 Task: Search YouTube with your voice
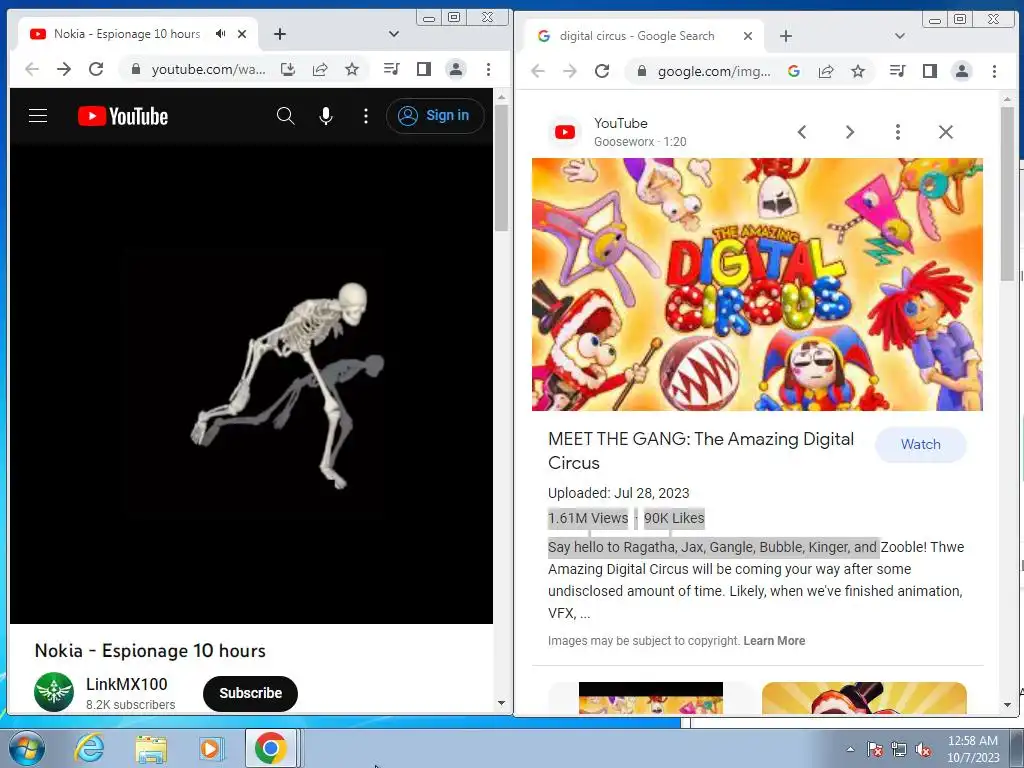[326, 116]
